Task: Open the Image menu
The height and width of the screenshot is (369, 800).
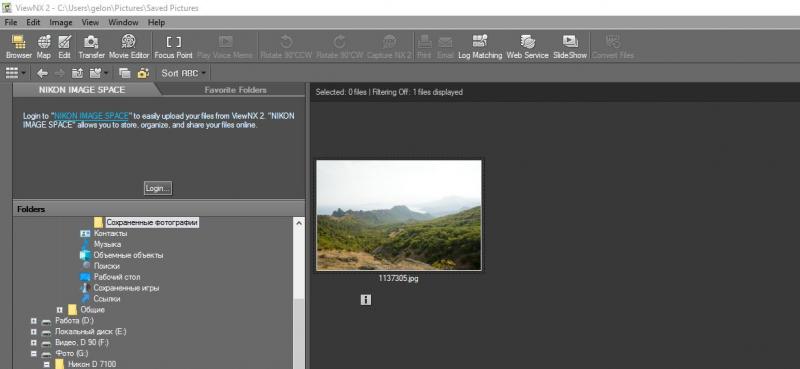Action: 61,22
